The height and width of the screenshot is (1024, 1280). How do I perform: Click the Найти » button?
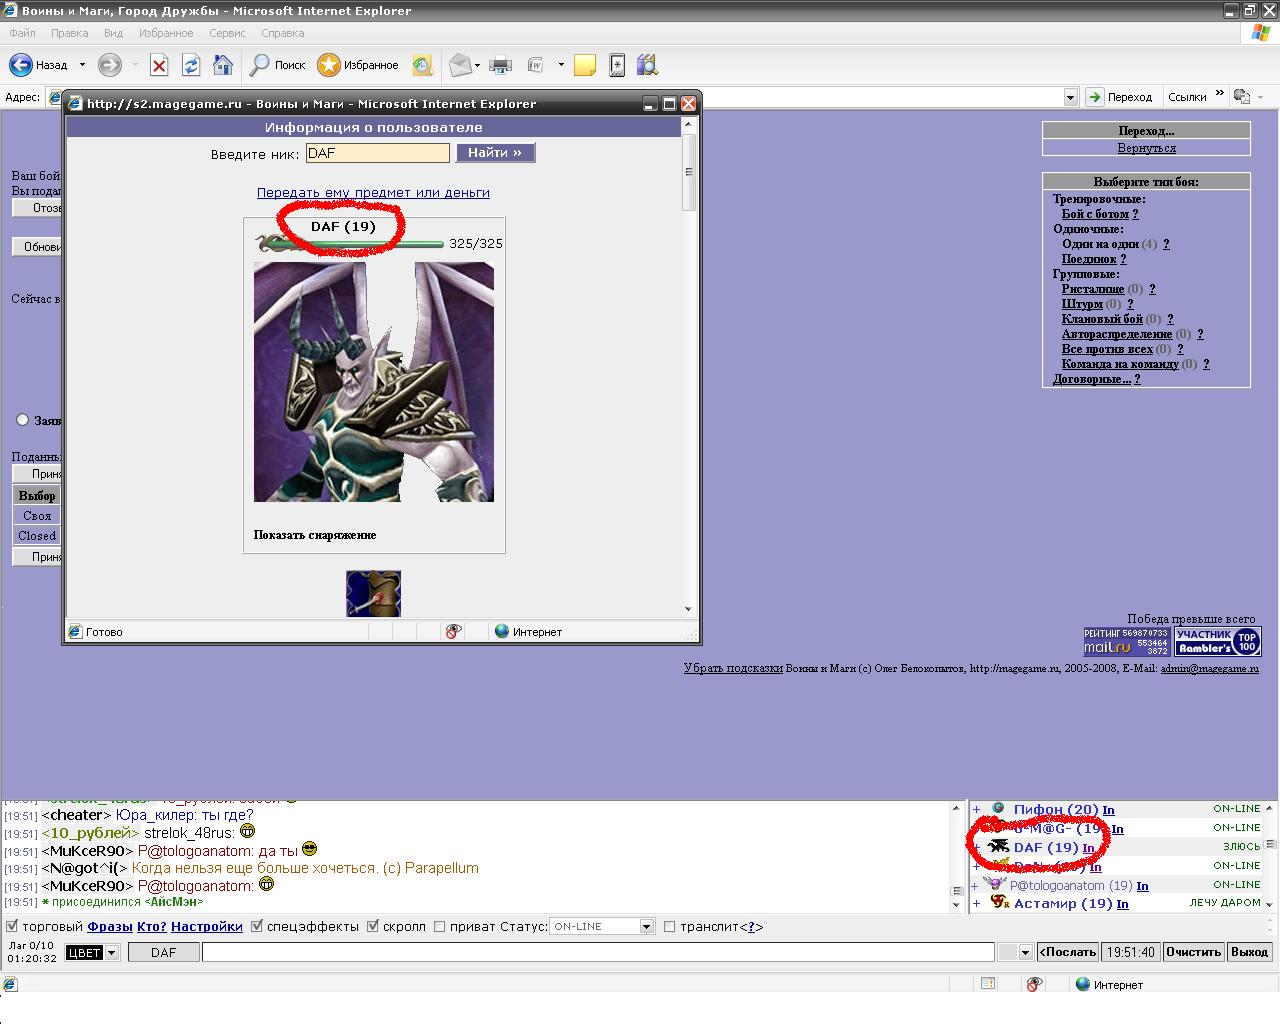[495, 152]
